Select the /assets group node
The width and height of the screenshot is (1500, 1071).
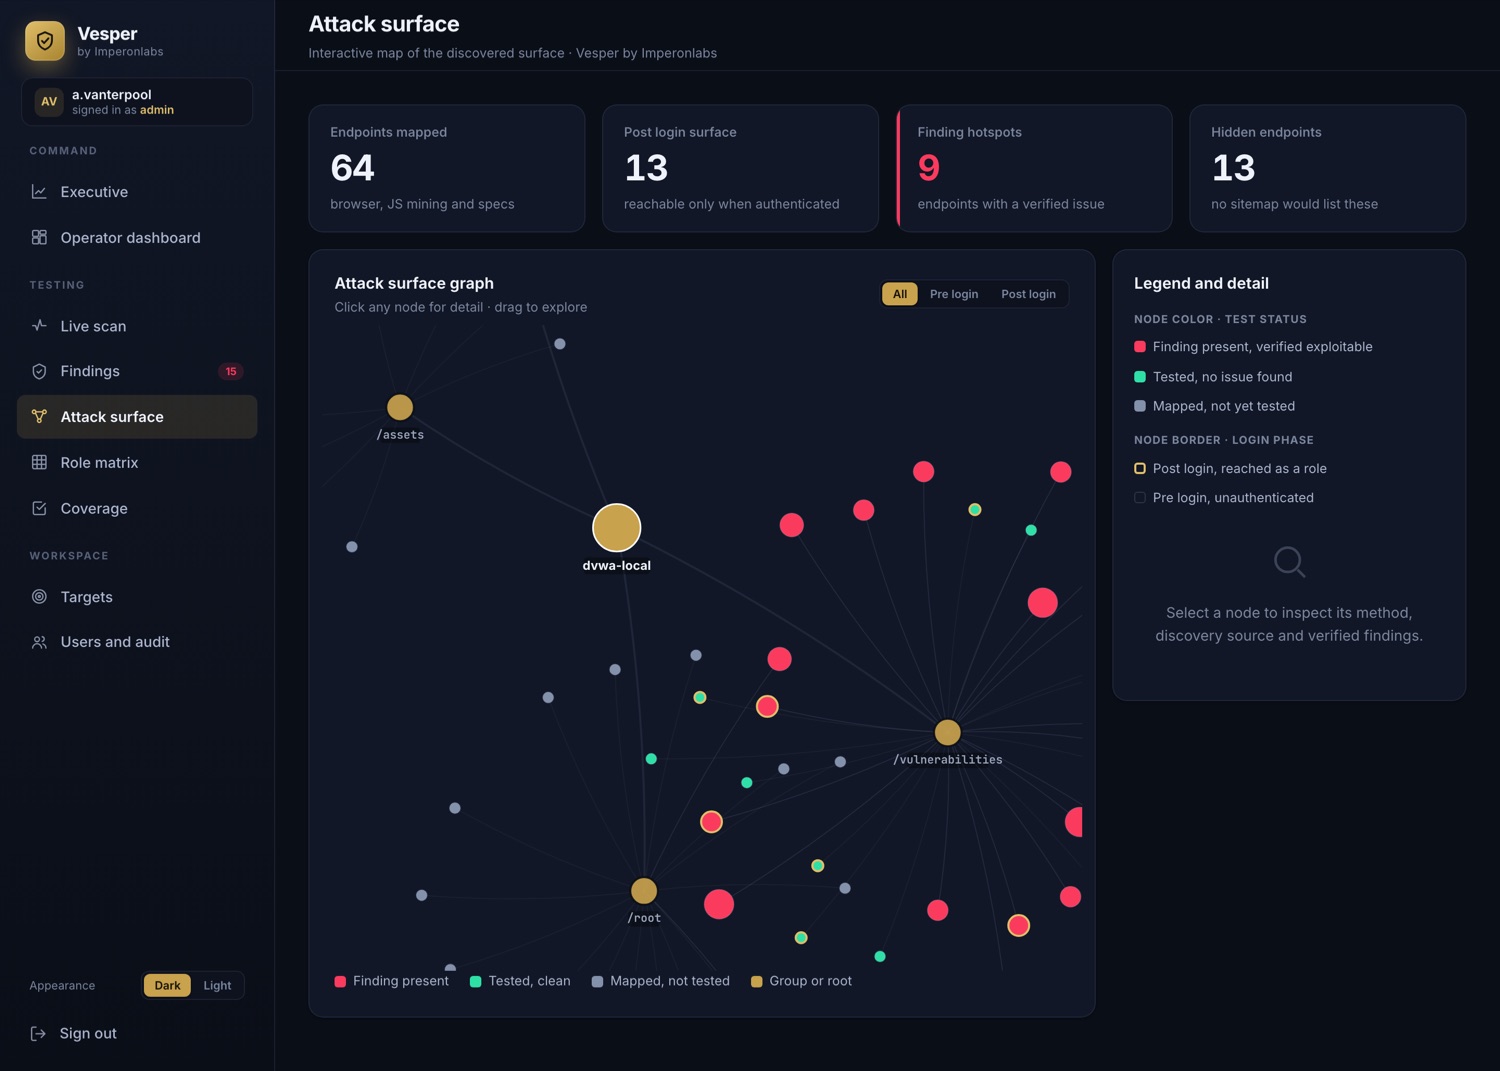coord(400,407)
